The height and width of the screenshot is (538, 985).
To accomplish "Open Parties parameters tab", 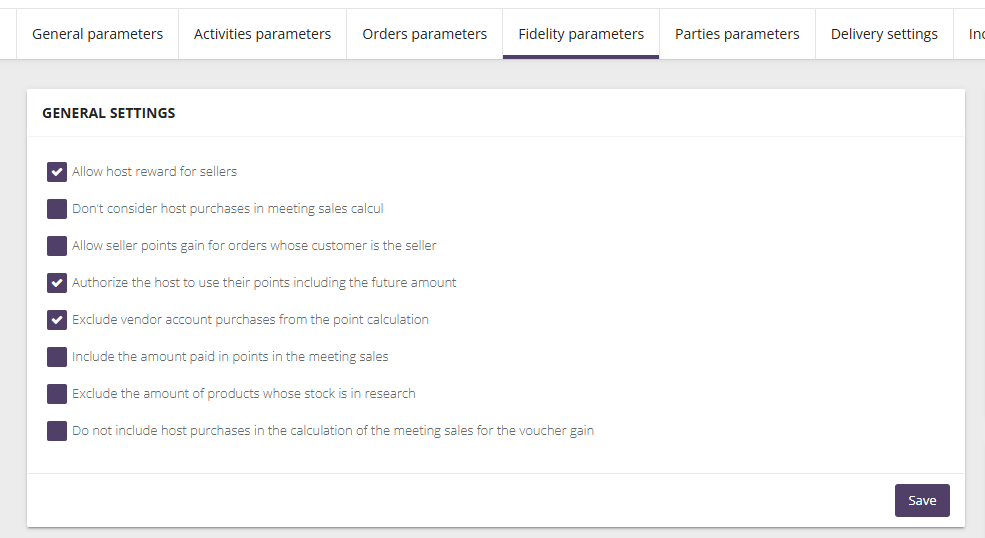I will (737, 34).
